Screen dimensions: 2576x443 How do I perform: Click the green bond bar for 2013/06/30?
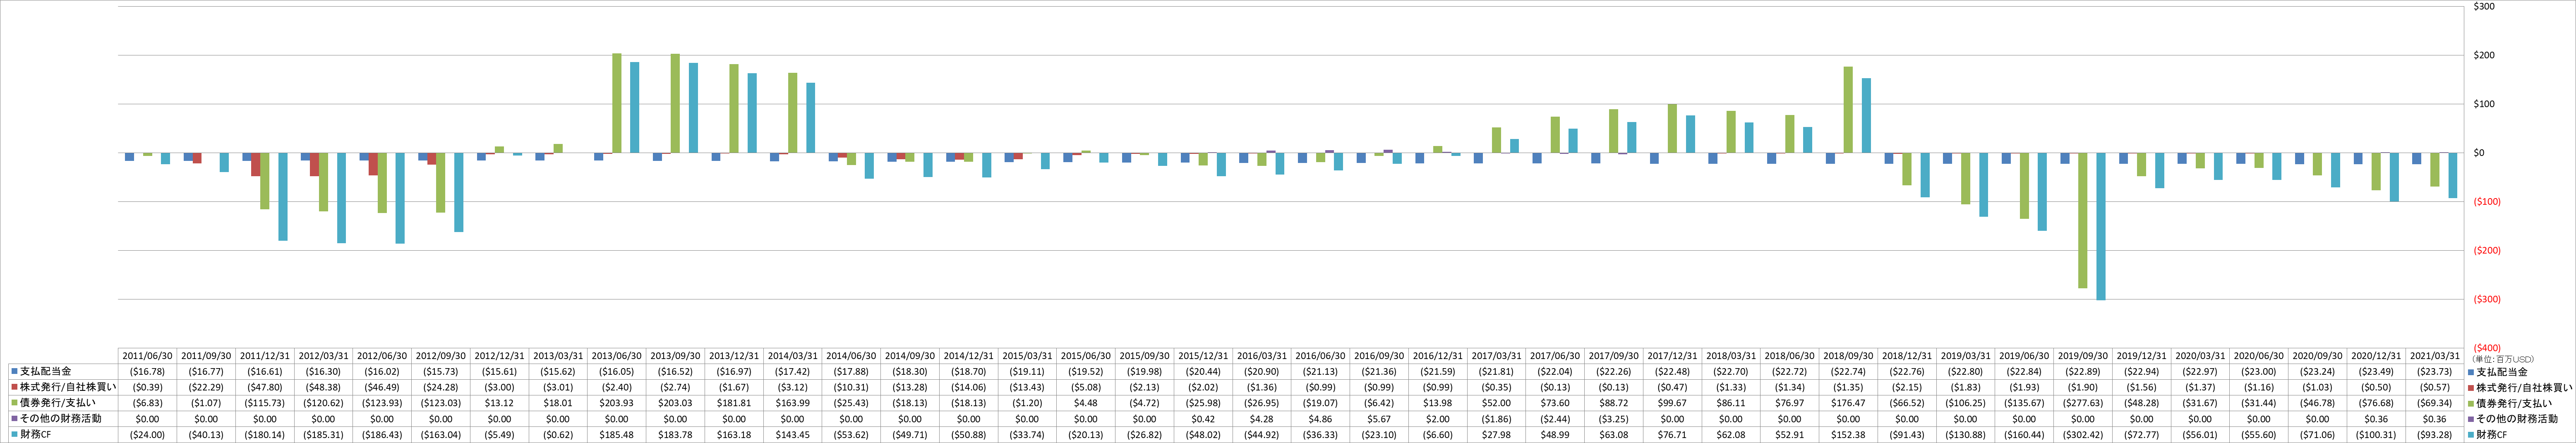tap(617, 103)
